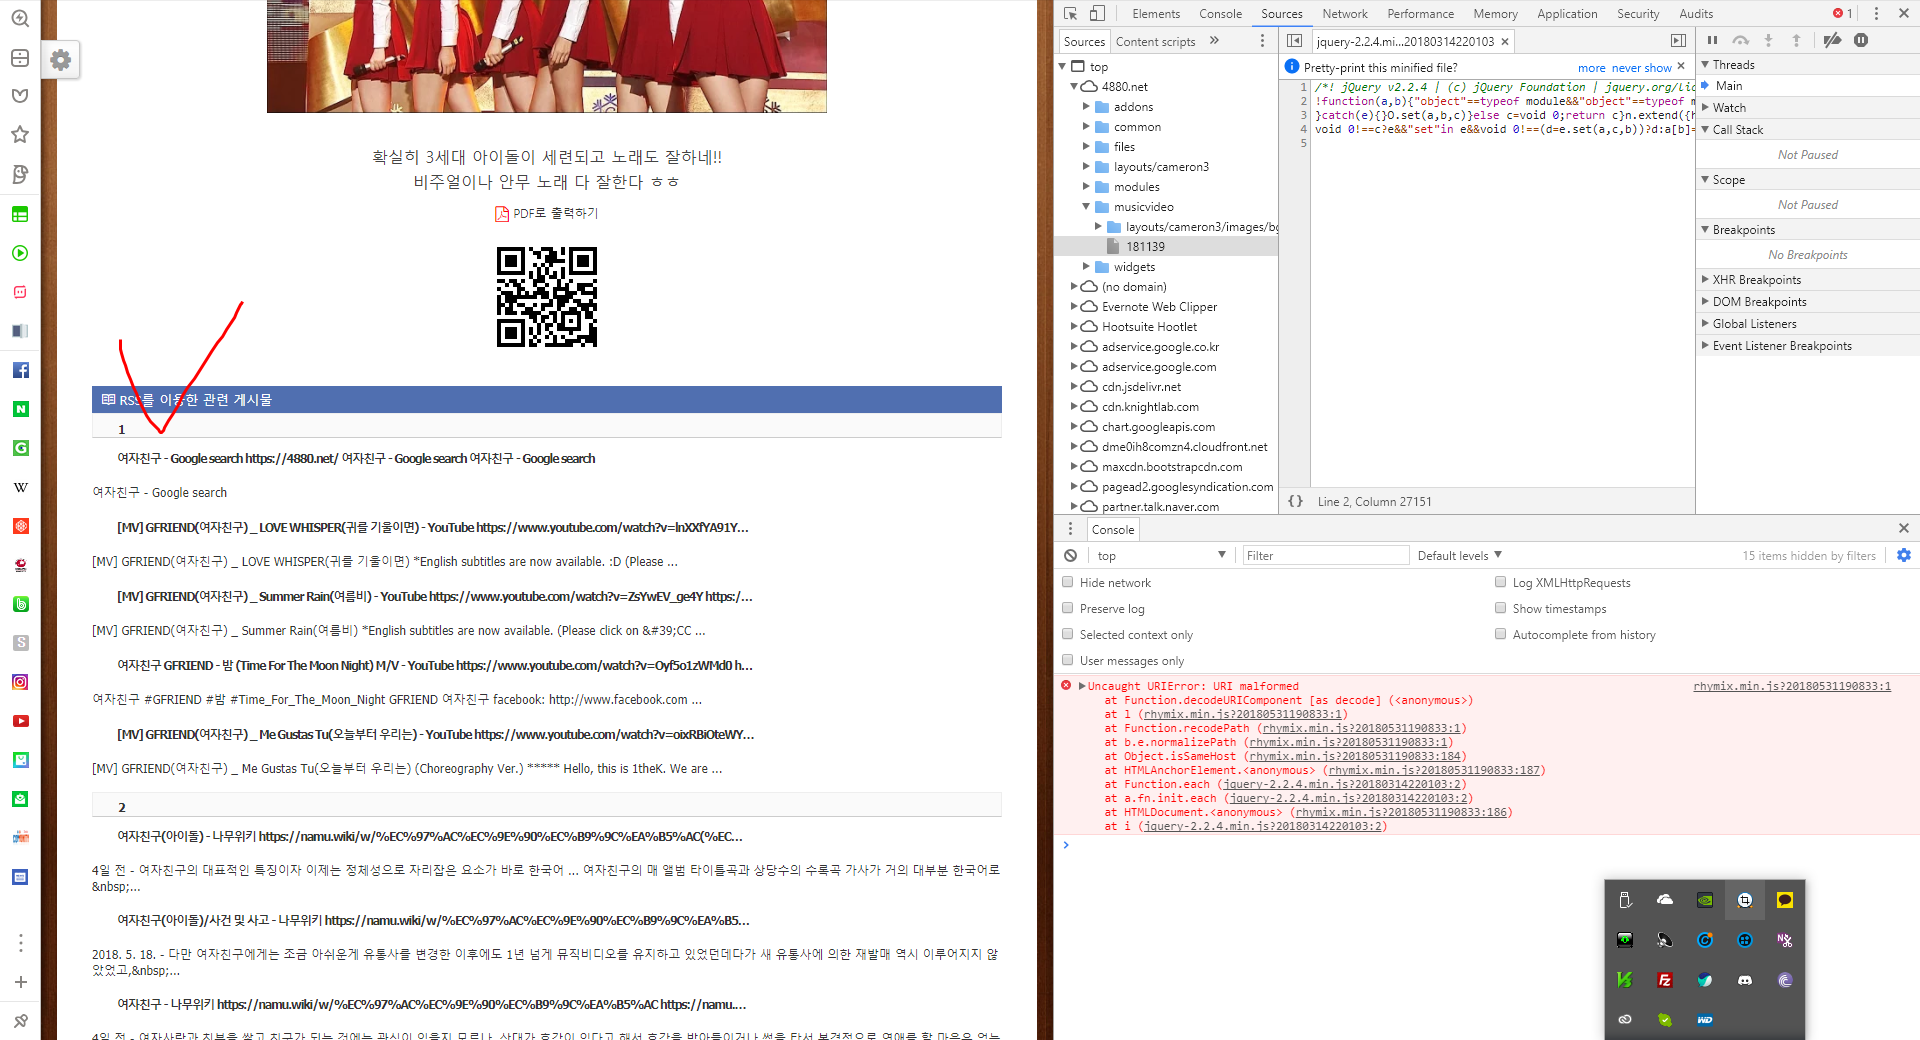Switch to the Network tab
Image resolution: width=1920 pixels, height=1040 pixels.
tap(1345, 13)
